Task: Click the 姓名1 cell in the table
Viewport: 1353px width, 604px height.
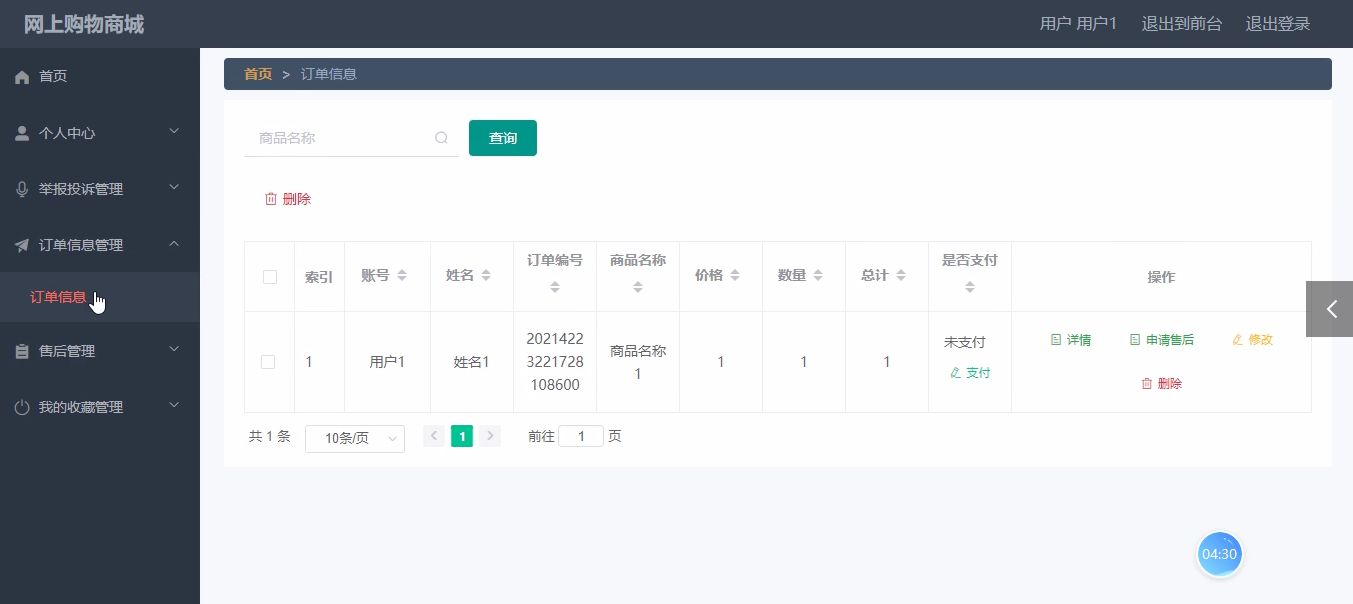Action: (x=472, y=362)
